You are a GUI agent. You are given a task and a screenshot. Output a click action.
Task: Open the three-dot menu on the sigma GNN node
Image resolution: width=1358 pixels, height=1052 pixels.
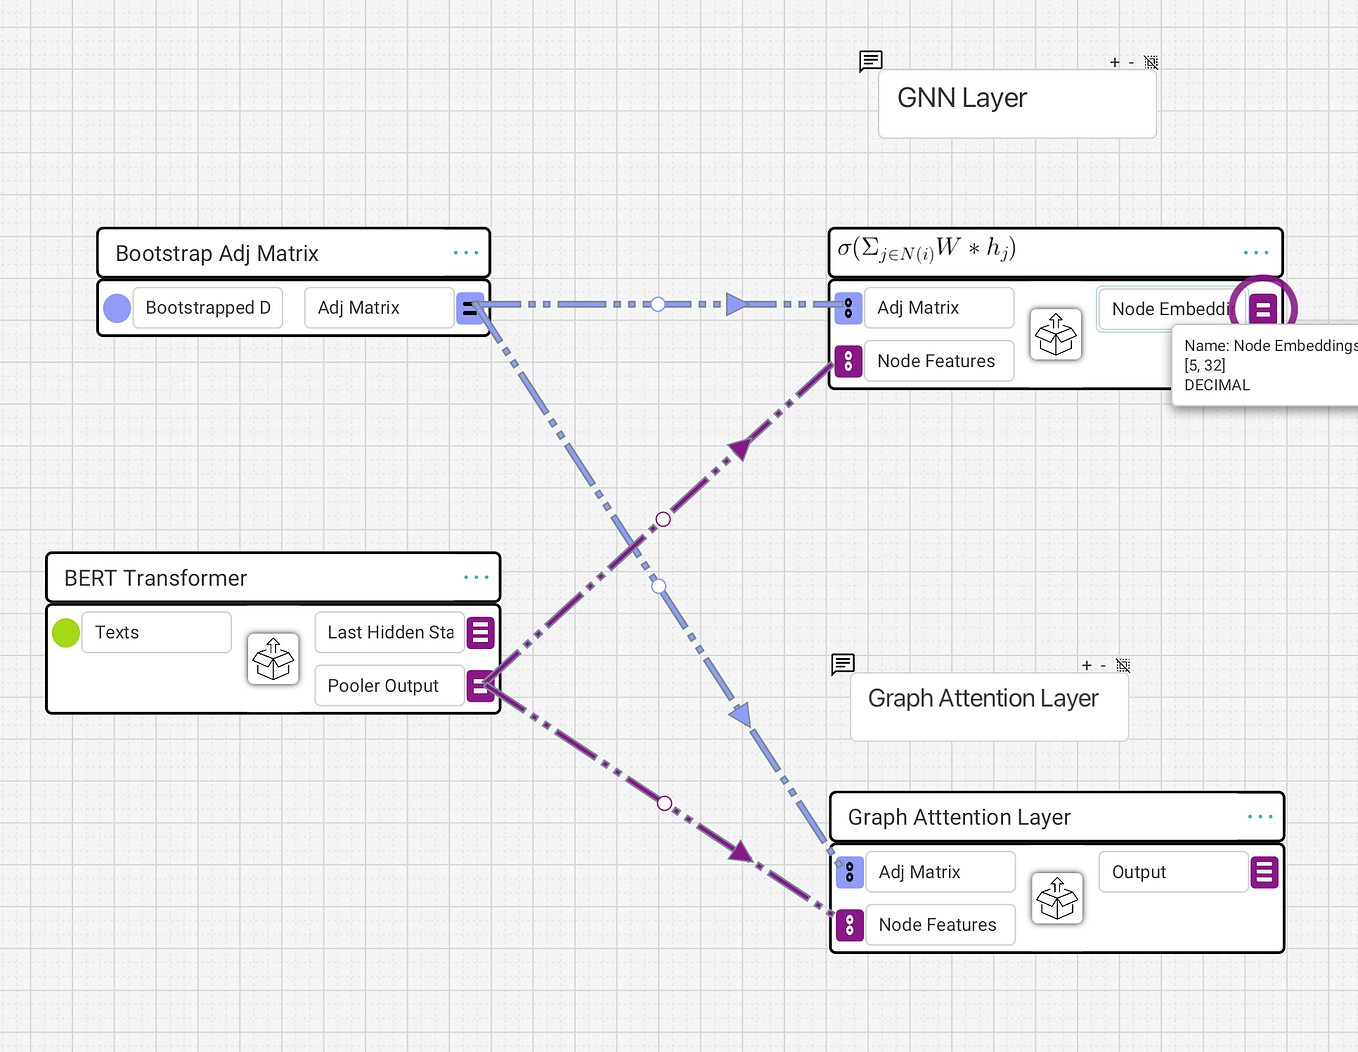pyautogui.click(x=1256, y=253)
